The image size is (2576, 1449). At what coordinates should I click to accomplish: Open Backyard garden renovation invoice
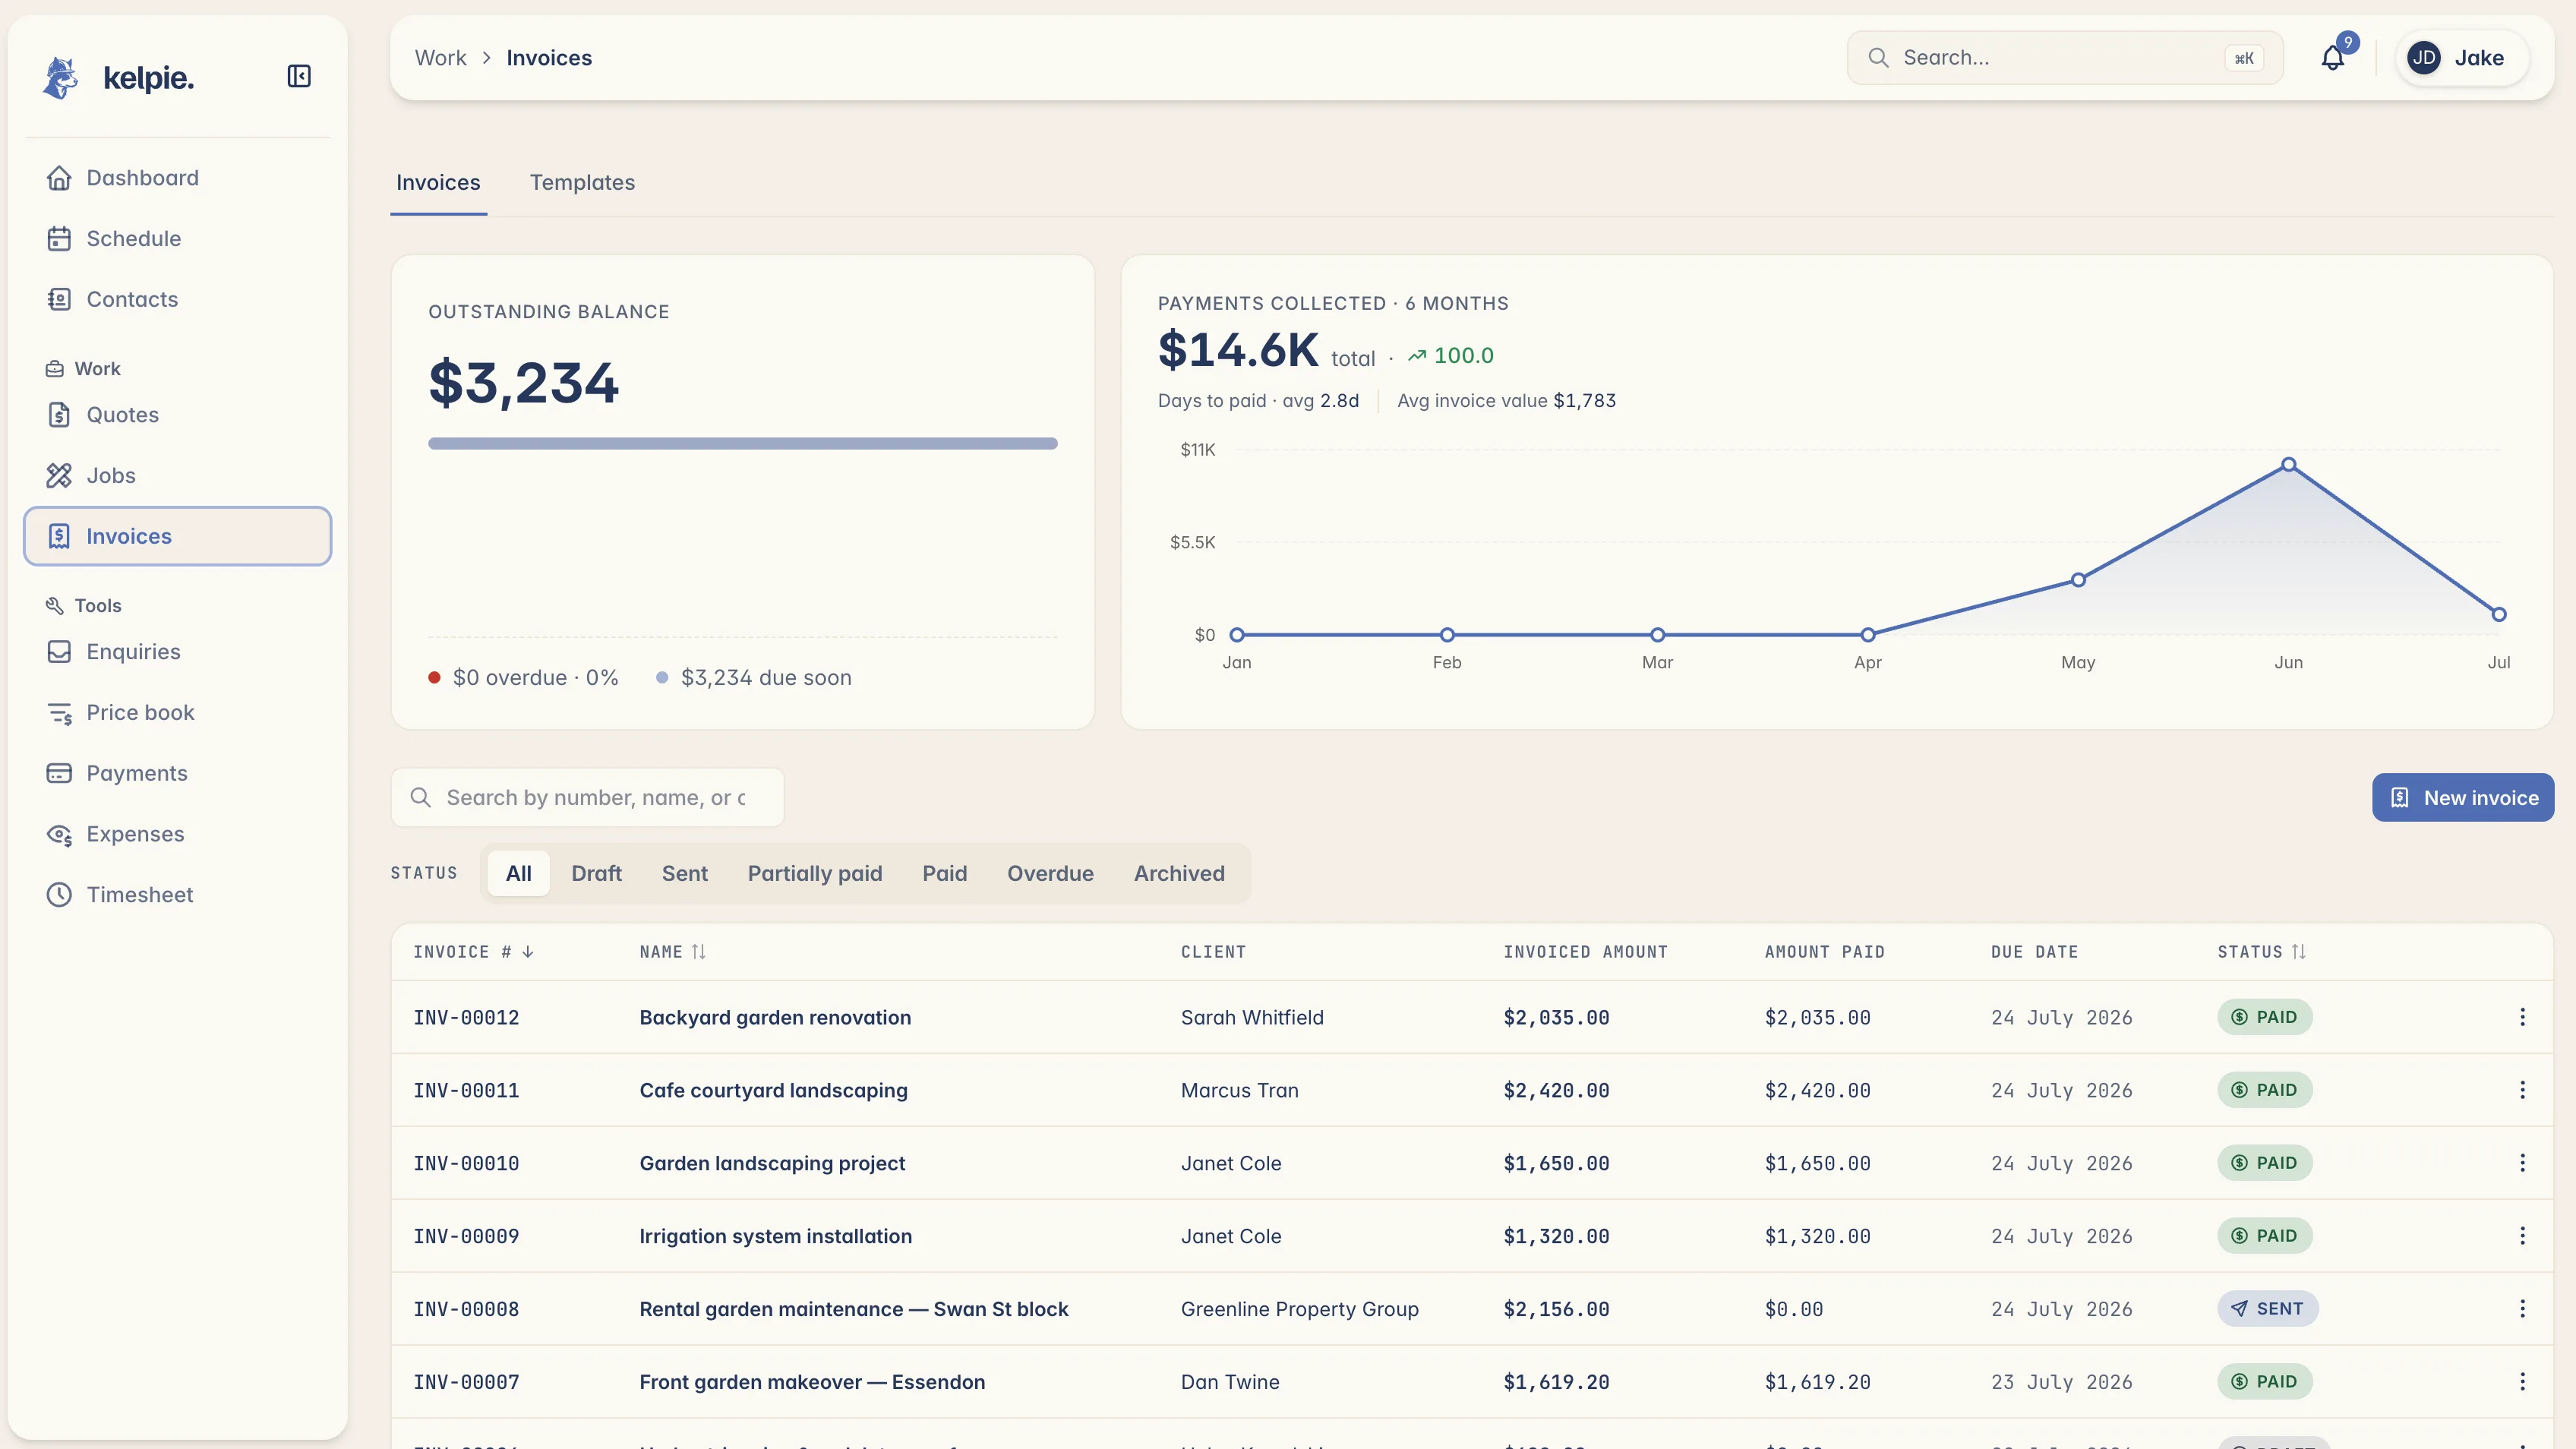(x=775, y=1017)
